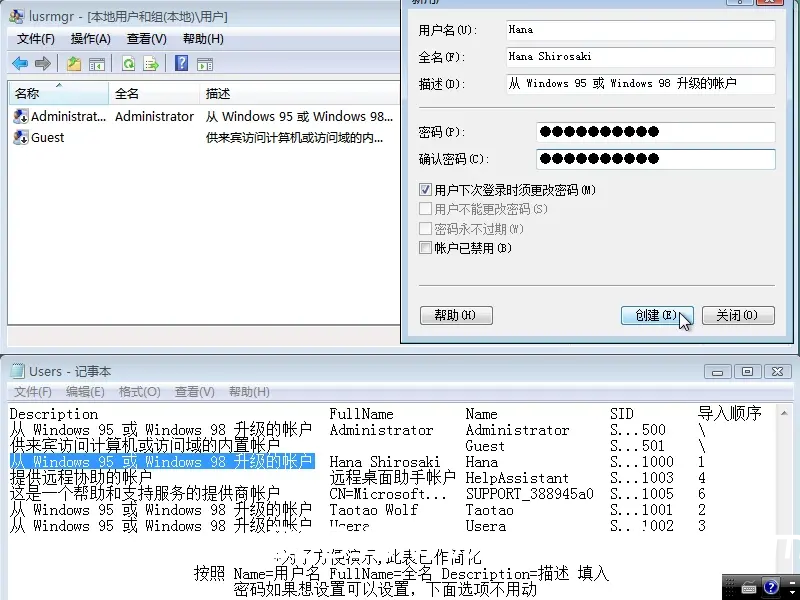Sort users by 全名 column header

[x=154, y=93]
